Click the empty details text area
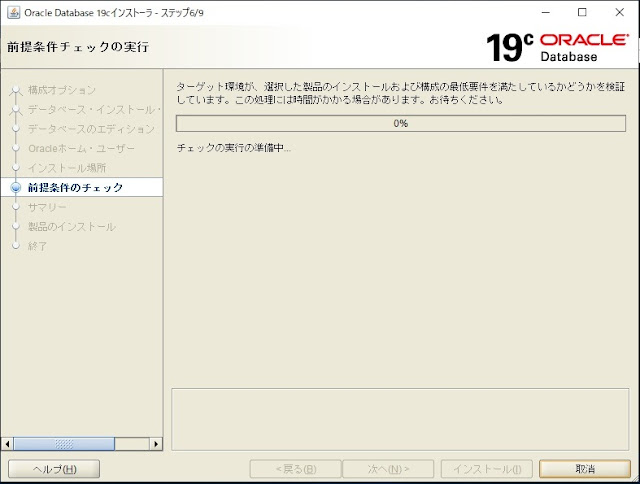 pos(400,420)
